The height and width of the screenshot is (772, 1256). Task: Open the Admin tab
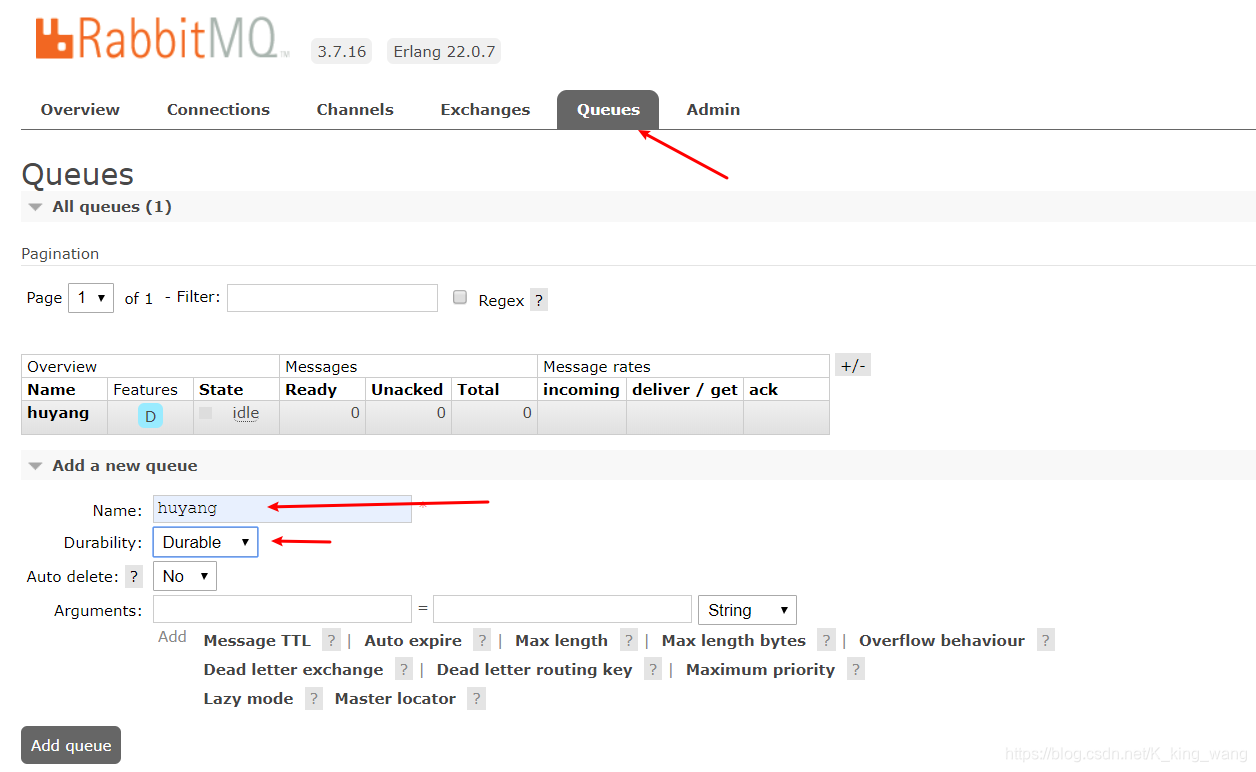point(713,110)
